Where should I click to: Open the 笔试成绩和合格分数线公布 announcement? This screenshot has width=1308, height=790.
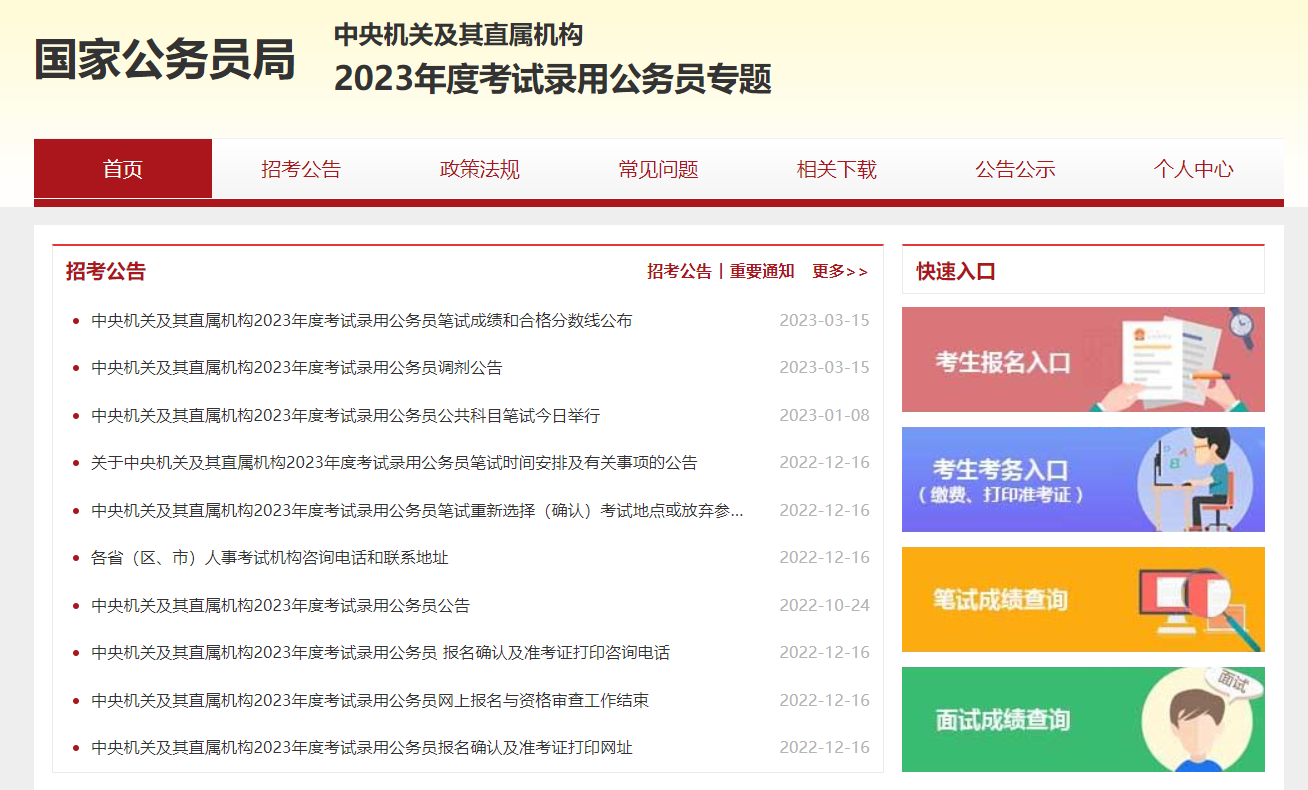pos(361,321)
